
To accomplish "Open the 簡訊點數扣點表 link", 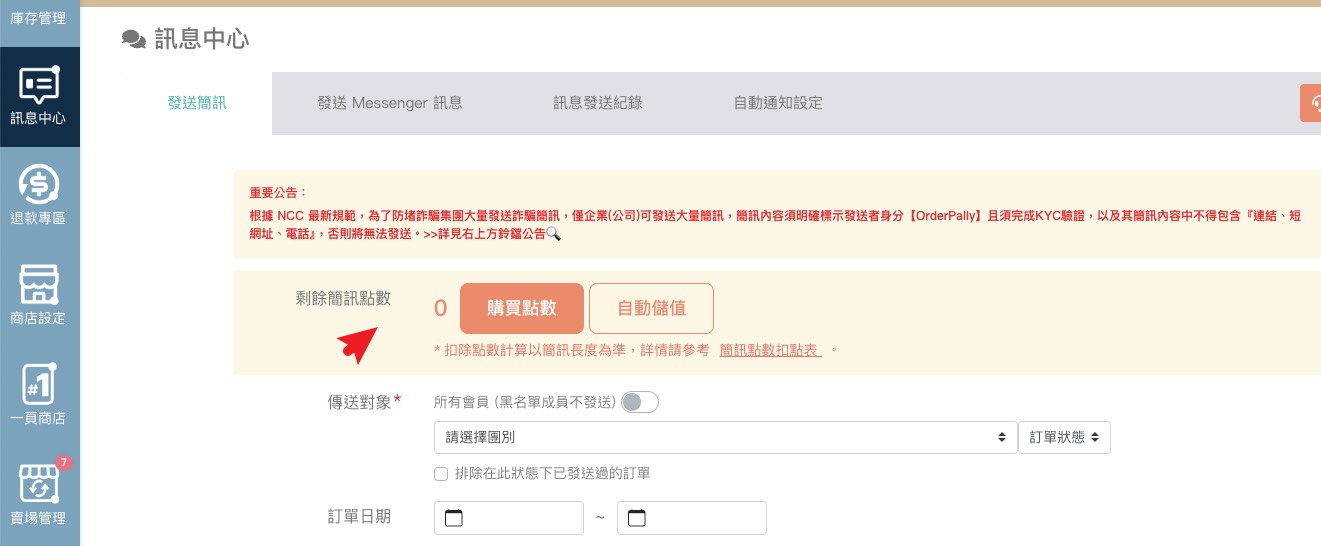I will click(x=770, y=350).
